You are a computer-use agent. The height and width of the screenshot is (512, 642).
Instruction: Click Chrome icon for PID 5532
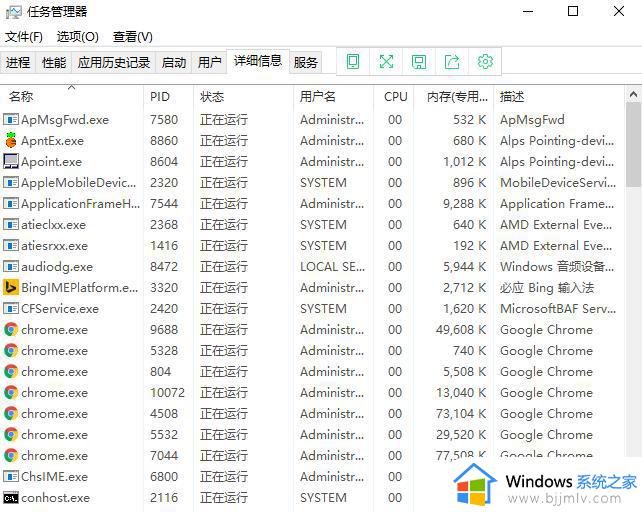coord(11,434)
